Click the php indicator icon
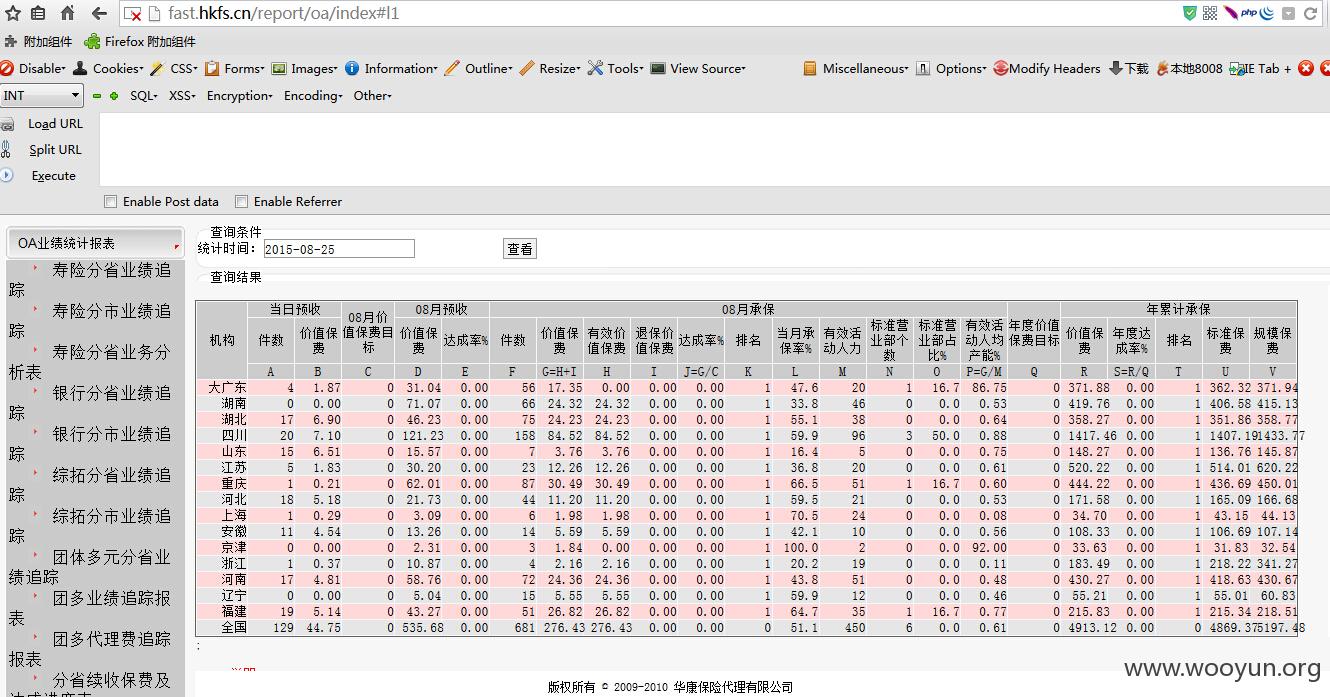This screenshot has height=697, width=1330. [1248, 13]
